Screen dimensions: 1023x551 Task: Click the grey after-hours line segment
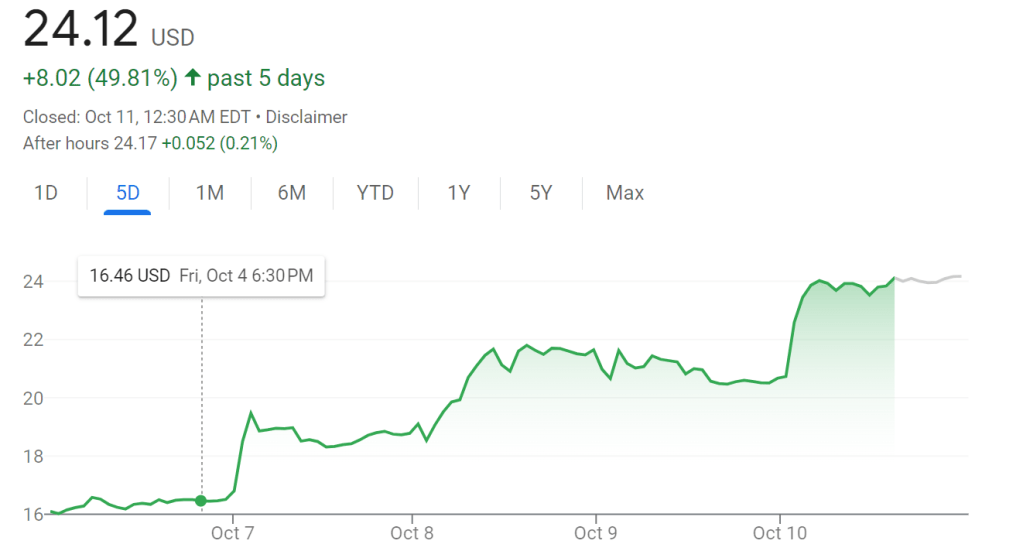(x=930, y=280)
